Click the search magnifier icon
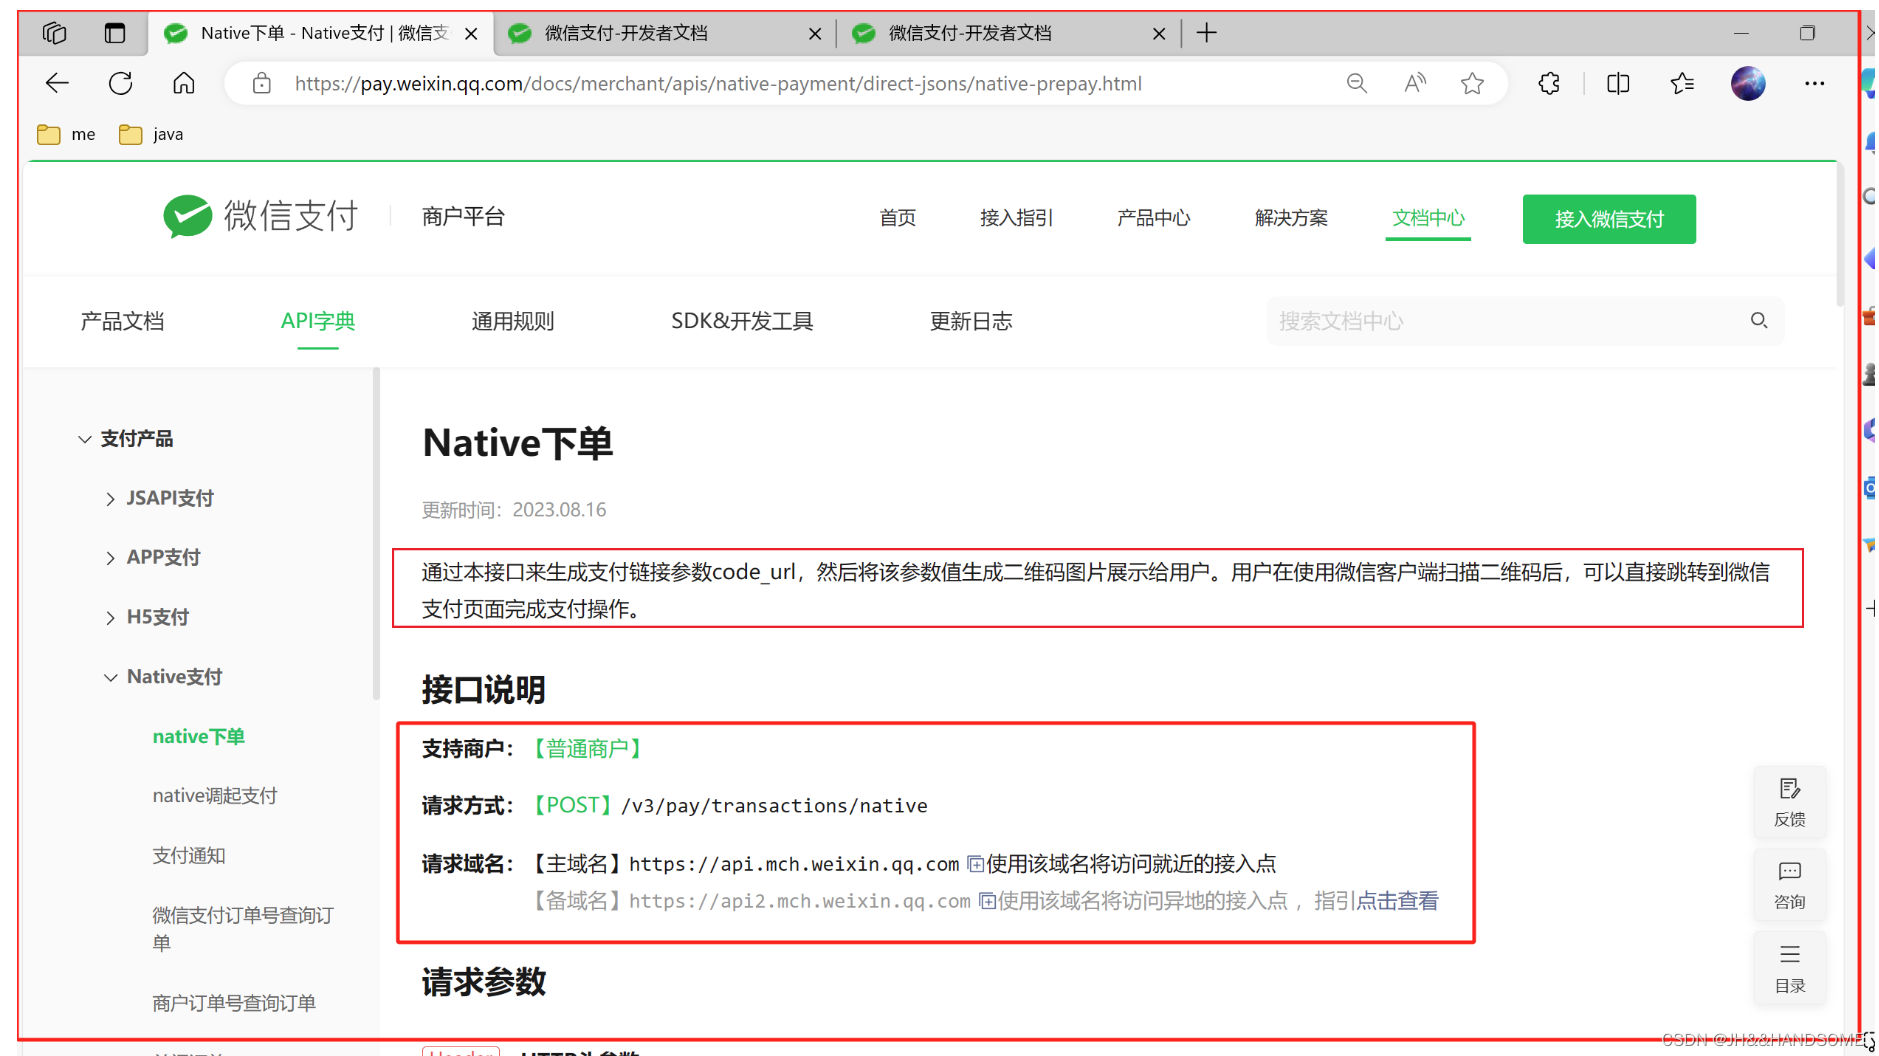1879x1056 pixels. [1759, 320]
